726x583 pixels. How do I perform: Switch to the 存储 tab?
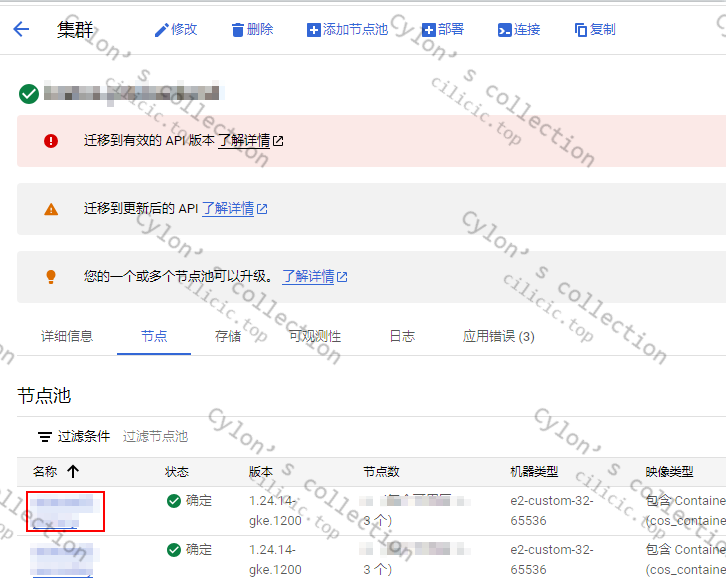click(228, 336)
